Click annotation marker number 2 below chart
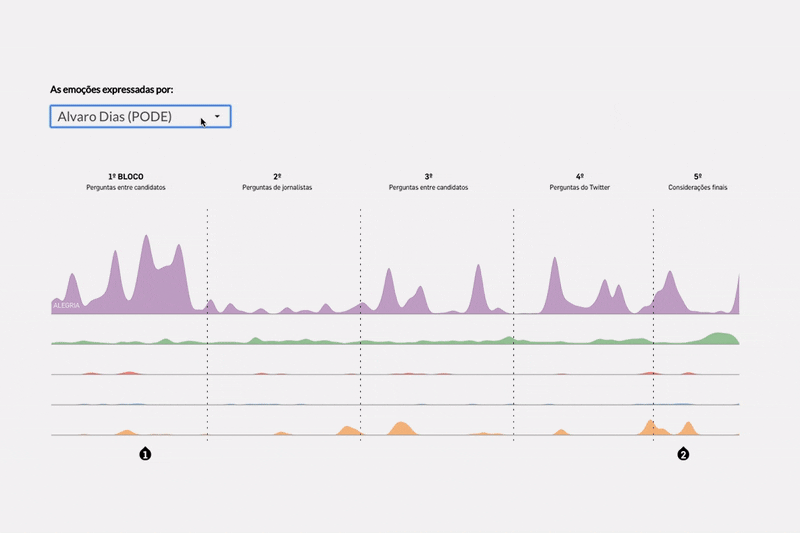This screenshot has width=800, height=533. tap(683, 454)
